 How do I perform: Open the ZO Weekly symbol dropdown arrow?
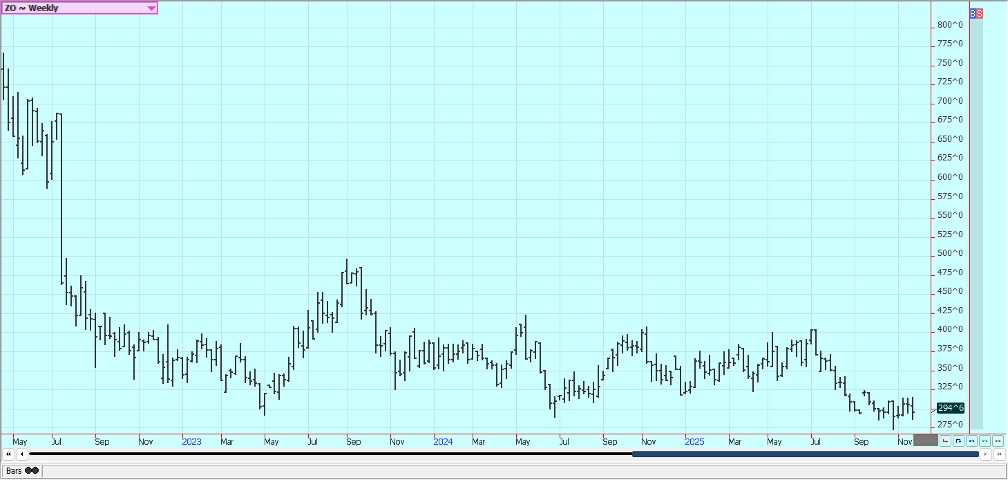151,8
